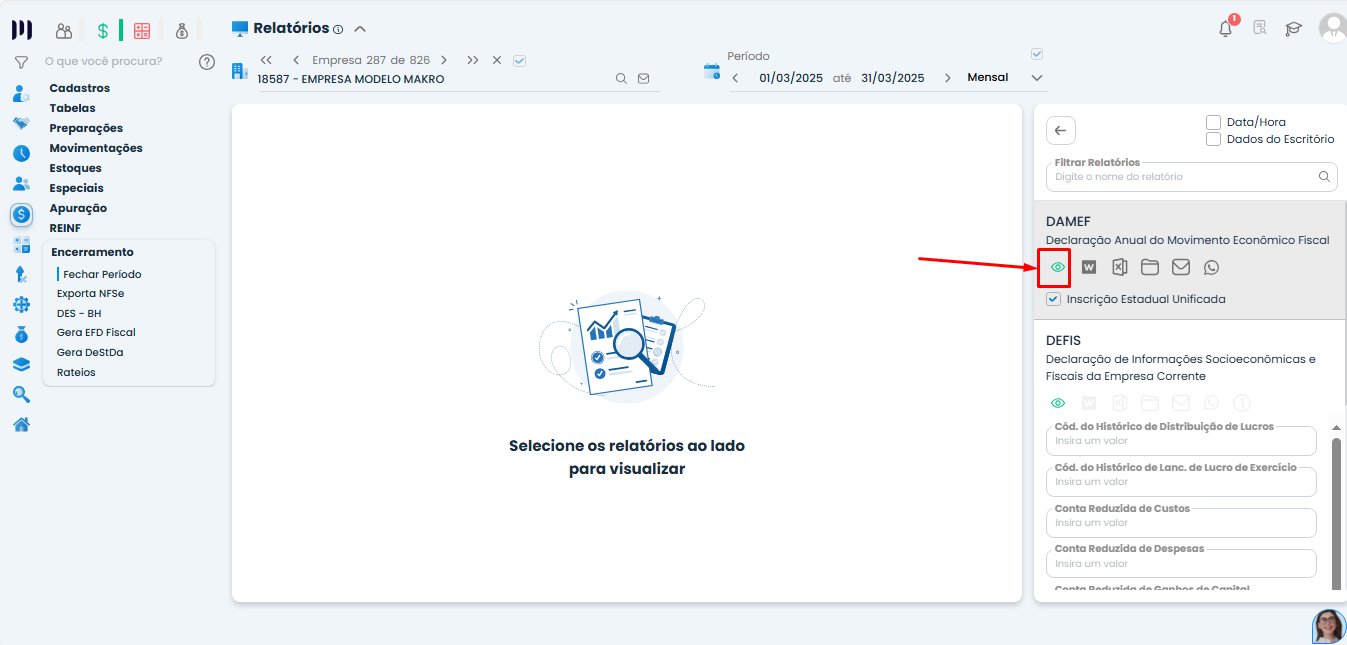The height and width of the screenshot is (645, 1347).
Task: Click the back arrow button in reports panel
Action: 1061,130
